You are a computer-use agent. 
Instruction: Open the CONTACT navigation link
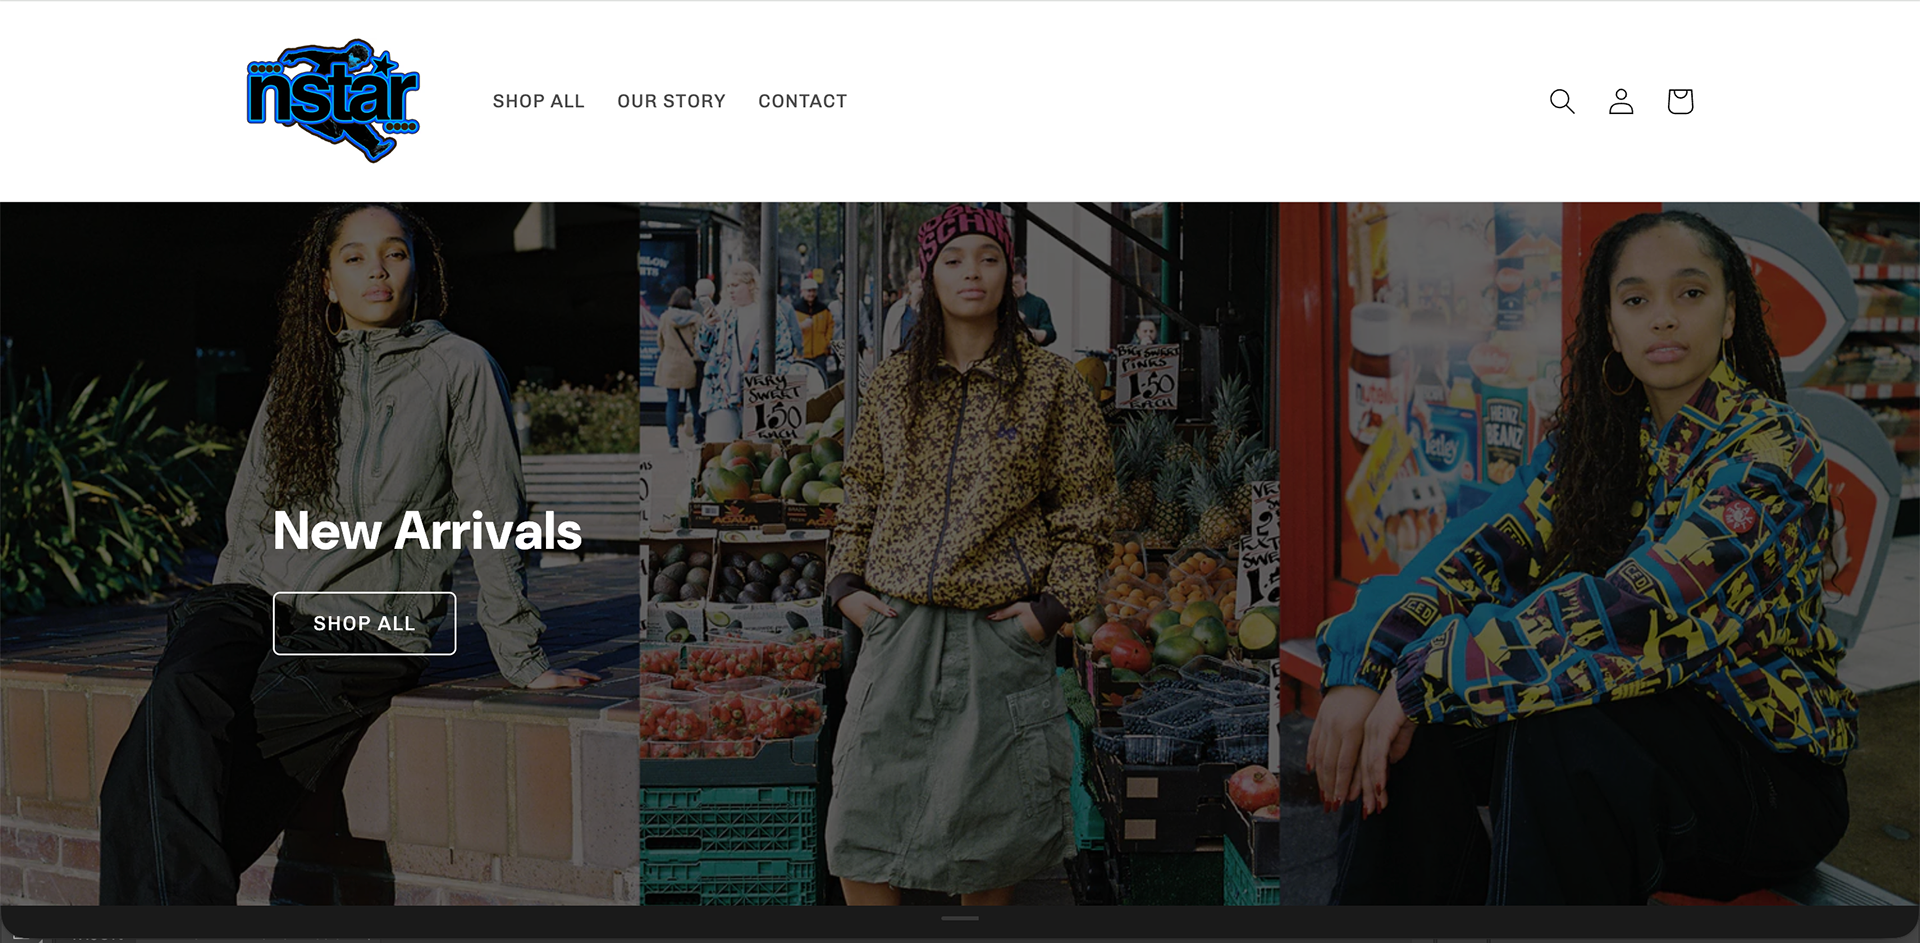802,101
